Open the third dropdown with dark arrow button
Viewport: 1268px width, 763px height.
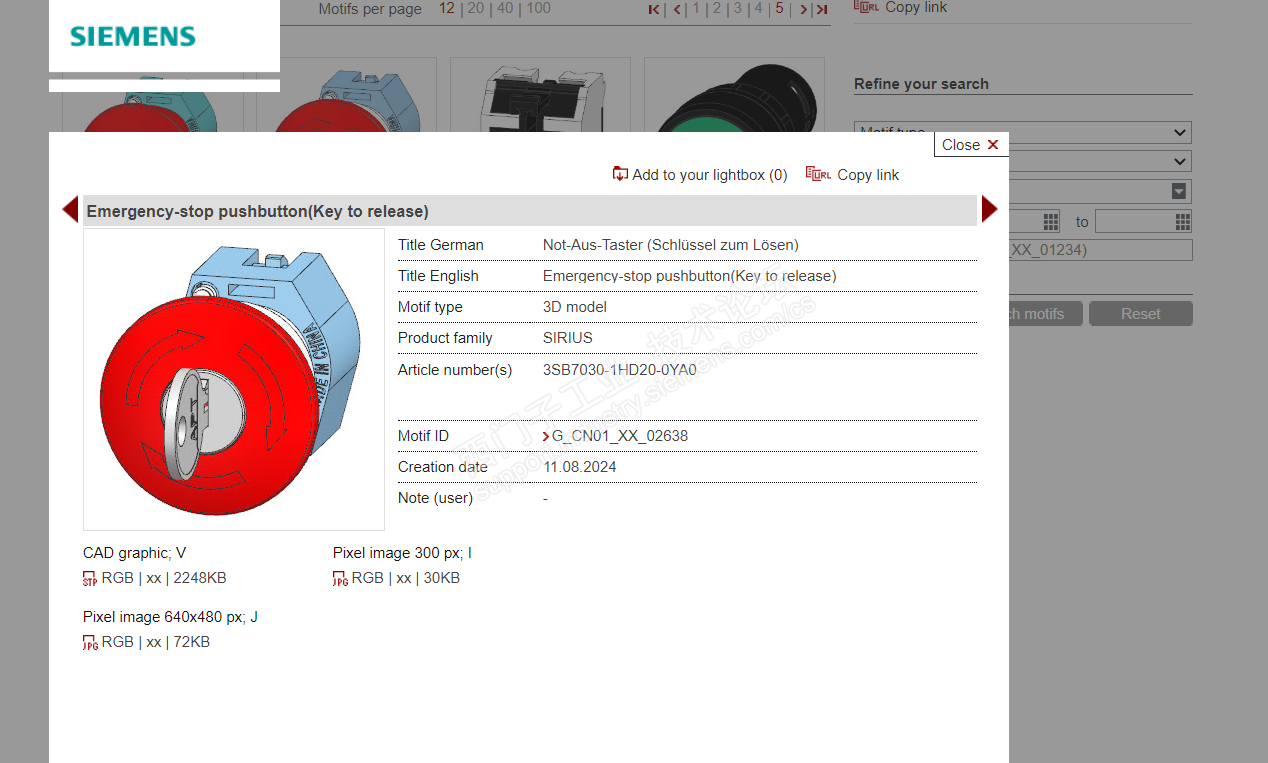click(1180, 191)
